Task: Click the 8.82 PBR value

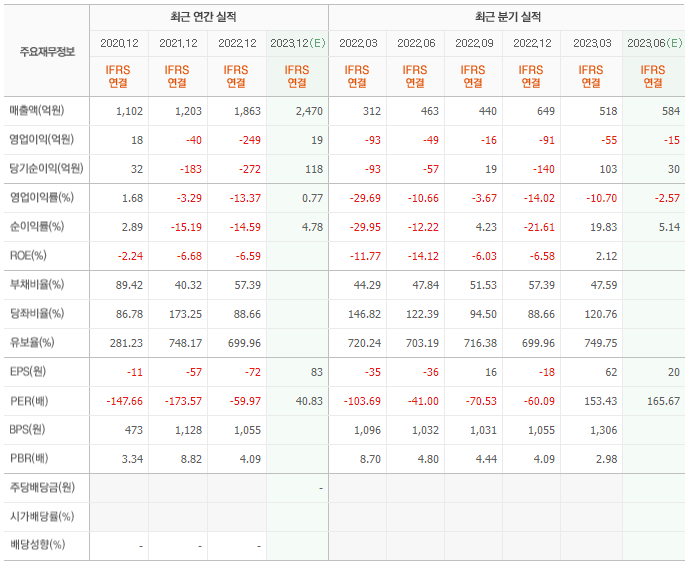Action: 191,459
